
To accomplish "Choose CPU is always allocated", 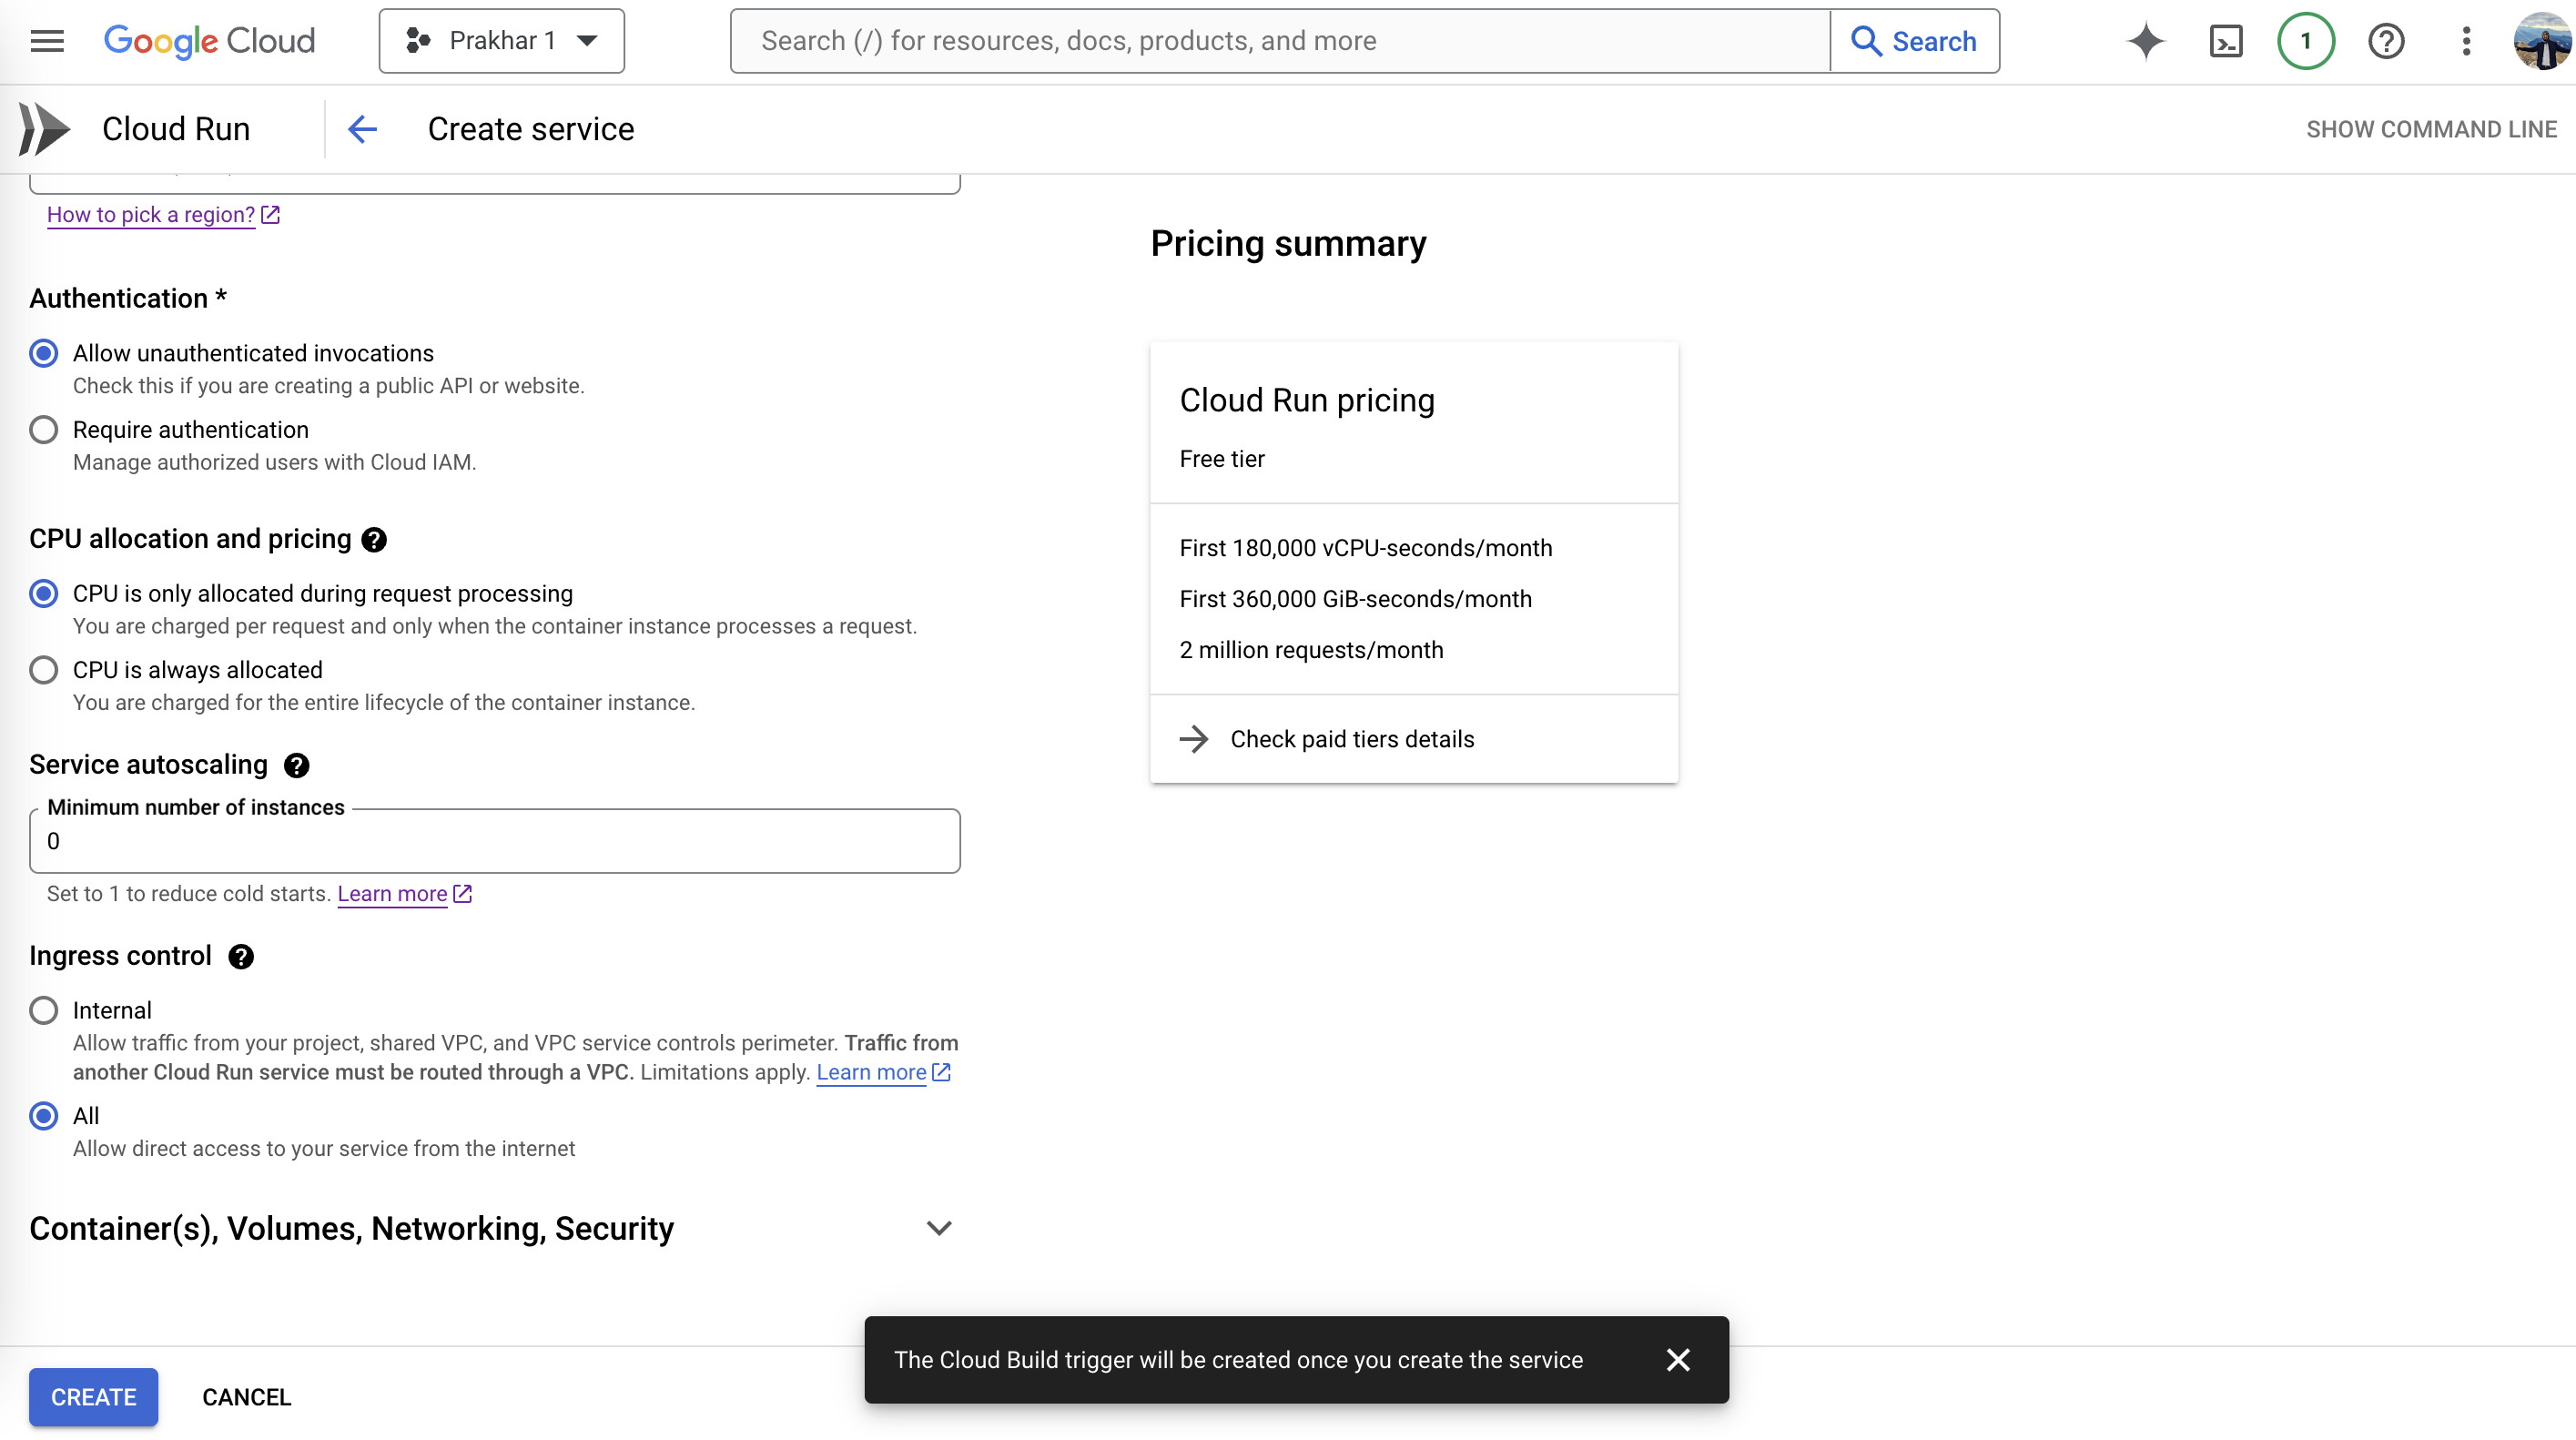I will (44, 670).
